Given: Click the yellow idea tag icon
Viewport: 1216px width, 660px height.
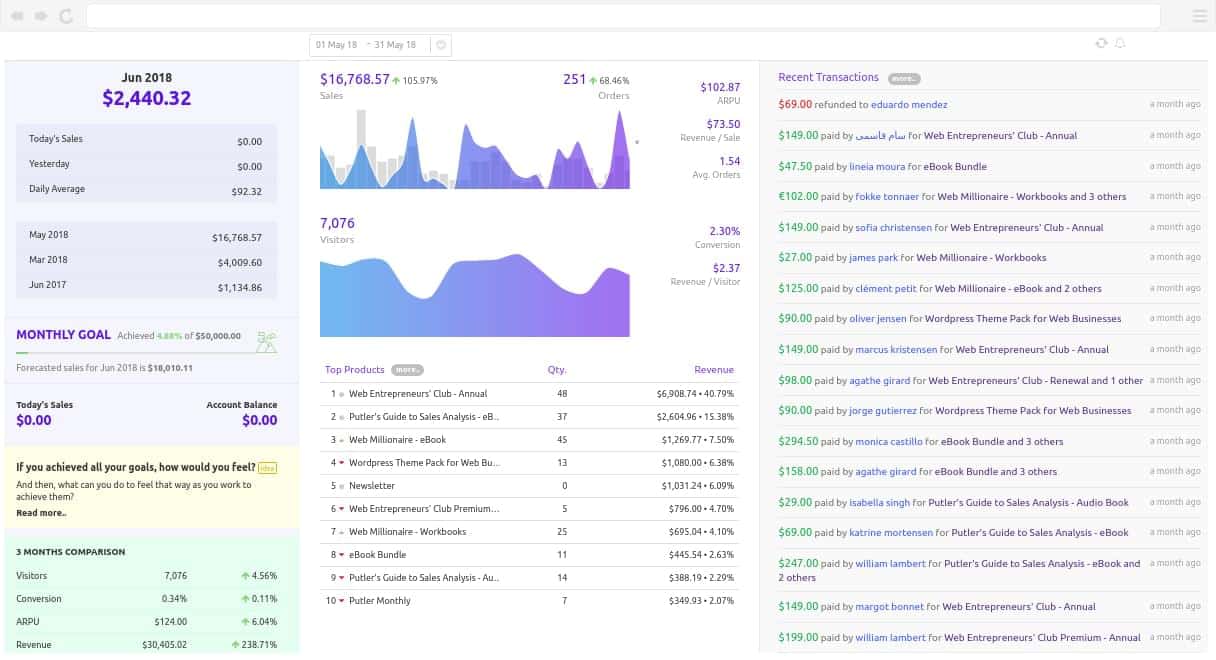Looking at the screenshot, I should coord(267,468).
